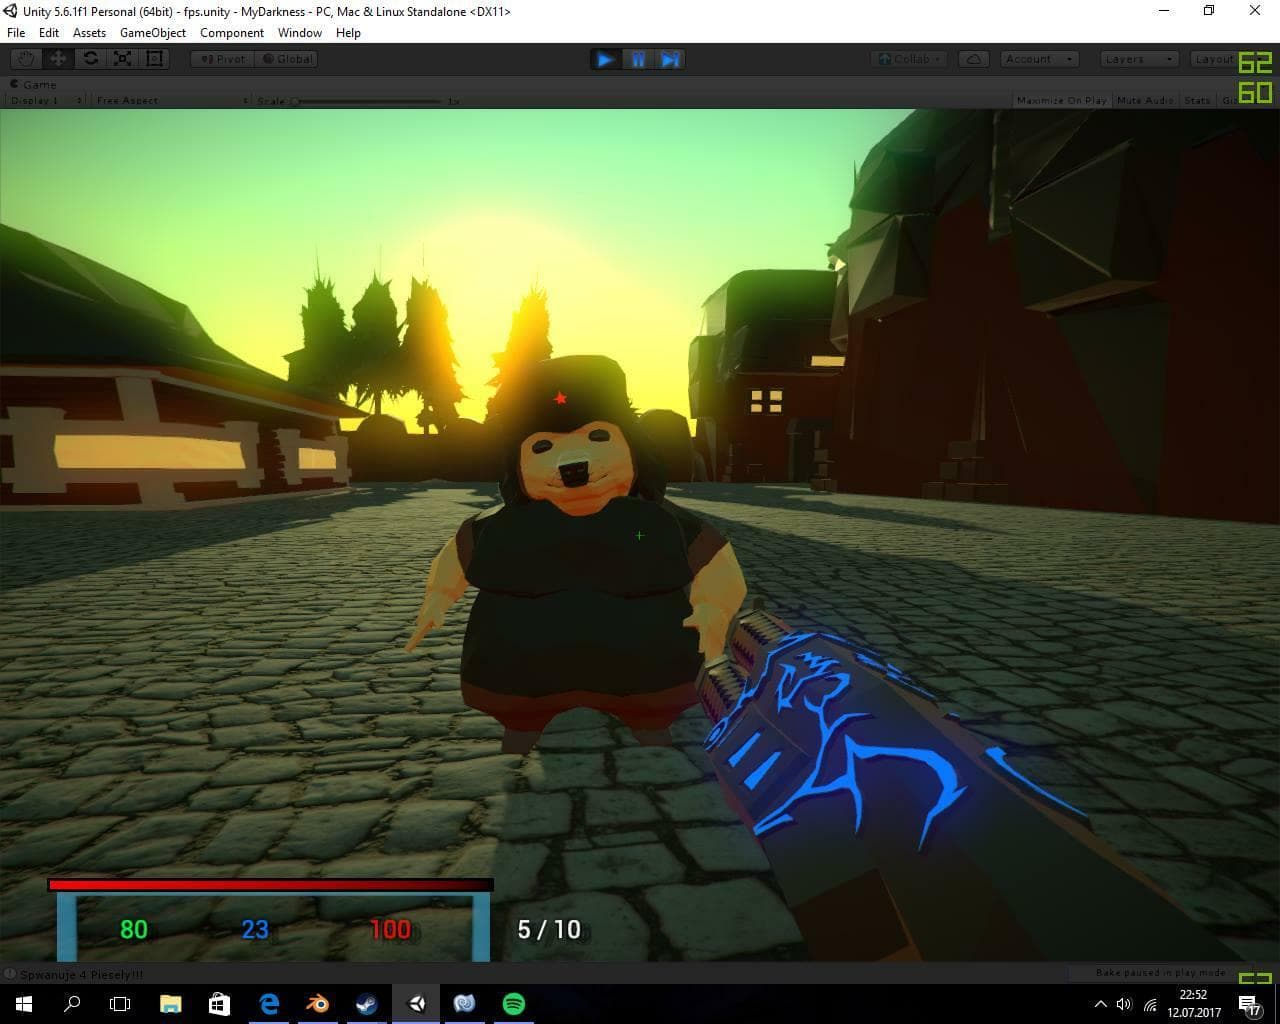This screenshot has height=1024, width=1280.
Task: Click the 5 / 10 ammo counter
Action: coord(549,929)
